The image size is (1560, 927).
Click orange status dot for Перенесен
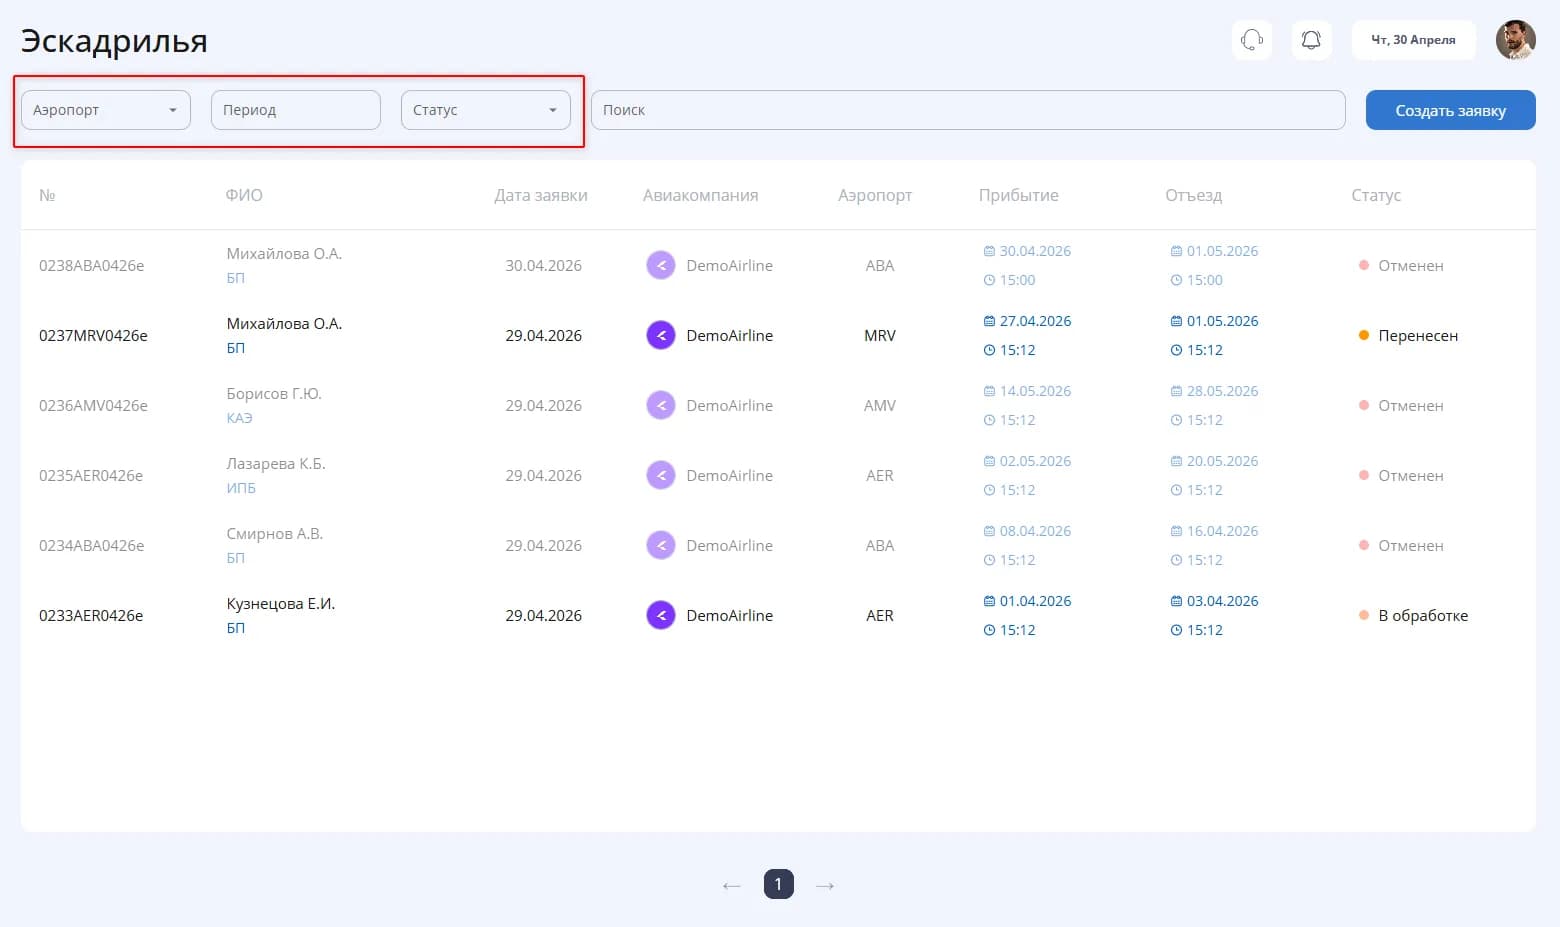(x=1363, y=335)
